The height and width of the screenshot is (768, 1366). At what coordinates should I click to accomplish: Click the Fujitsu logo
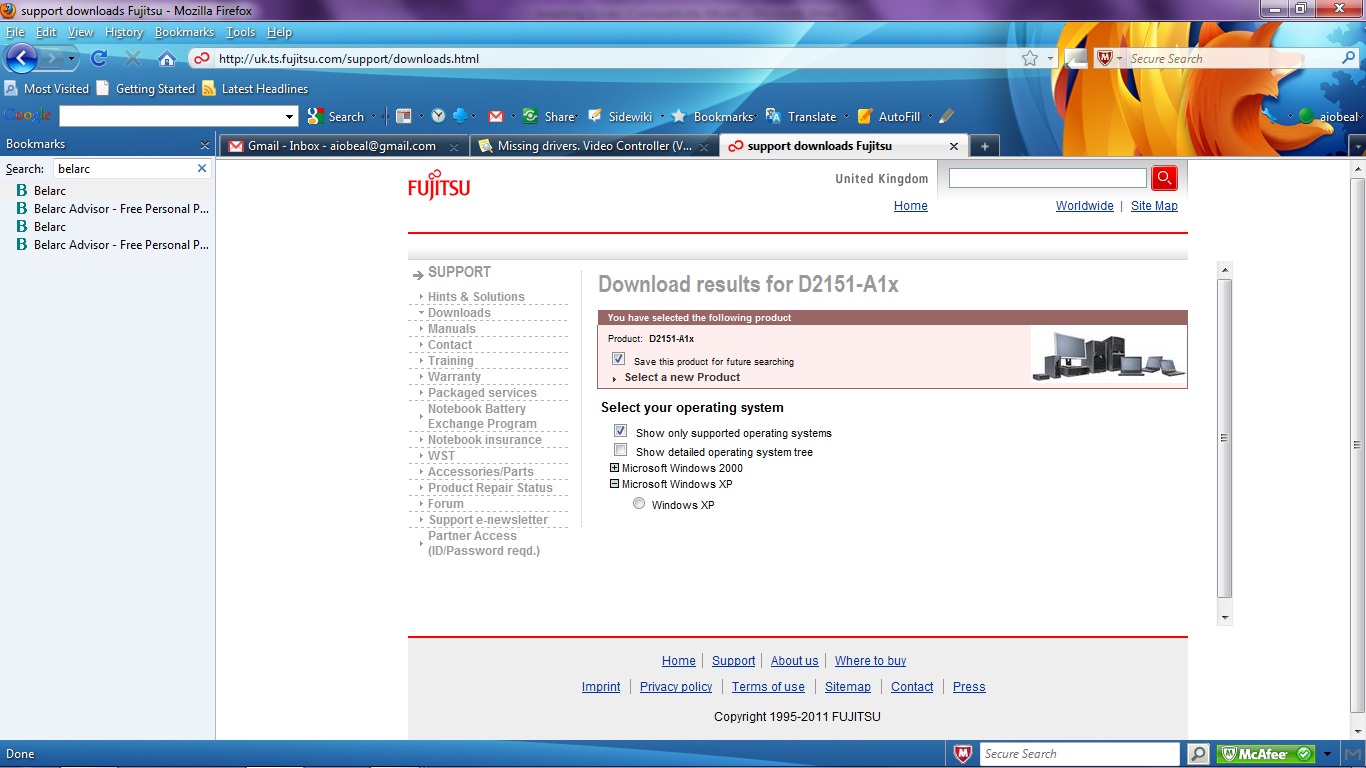click(x=438, y=186)
